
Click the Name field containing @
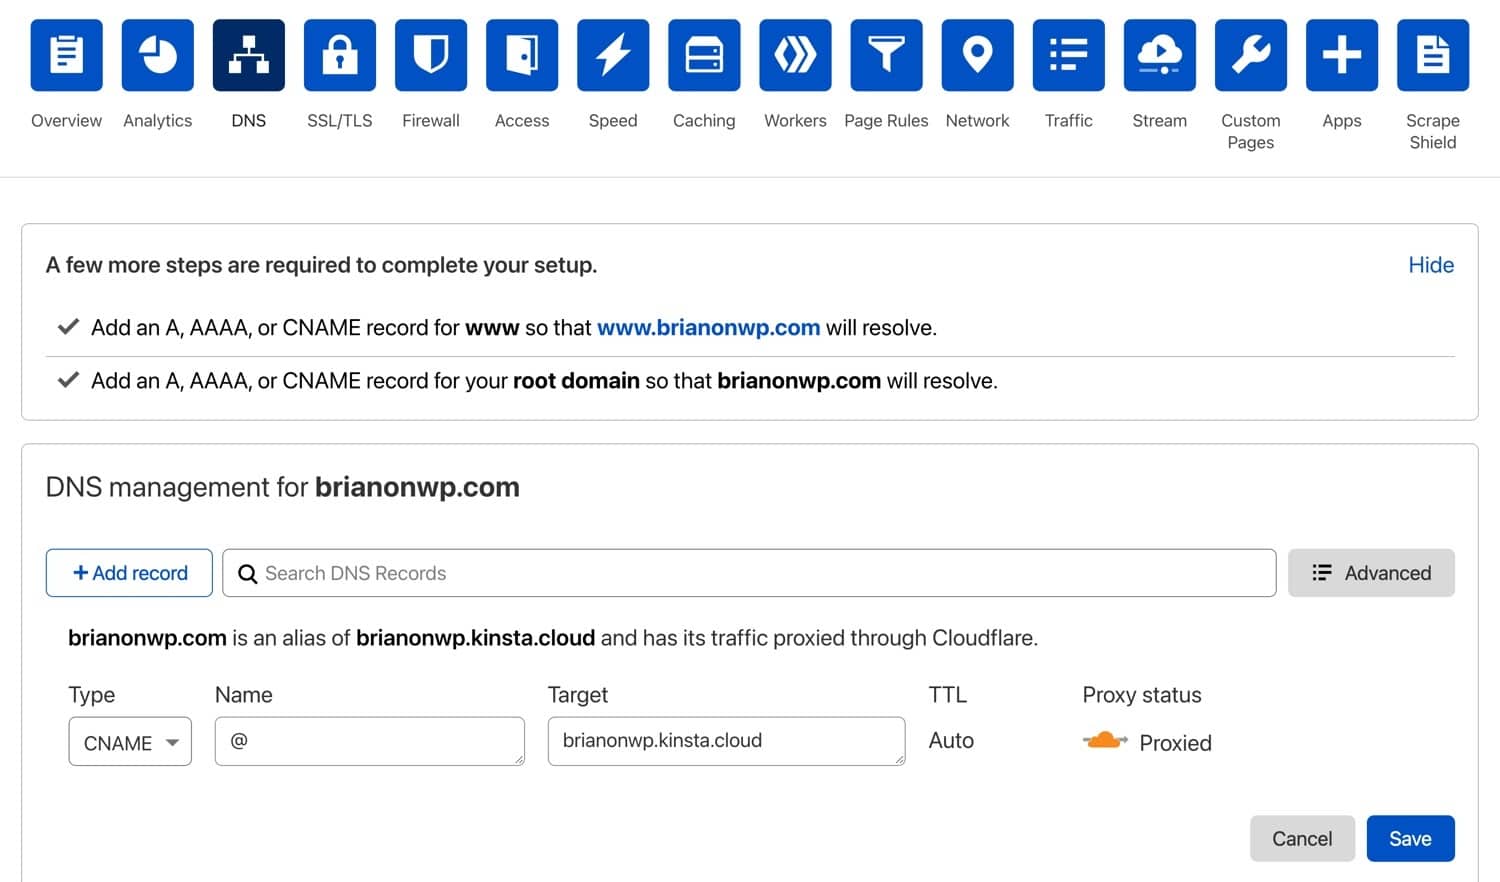coord(369,741)
